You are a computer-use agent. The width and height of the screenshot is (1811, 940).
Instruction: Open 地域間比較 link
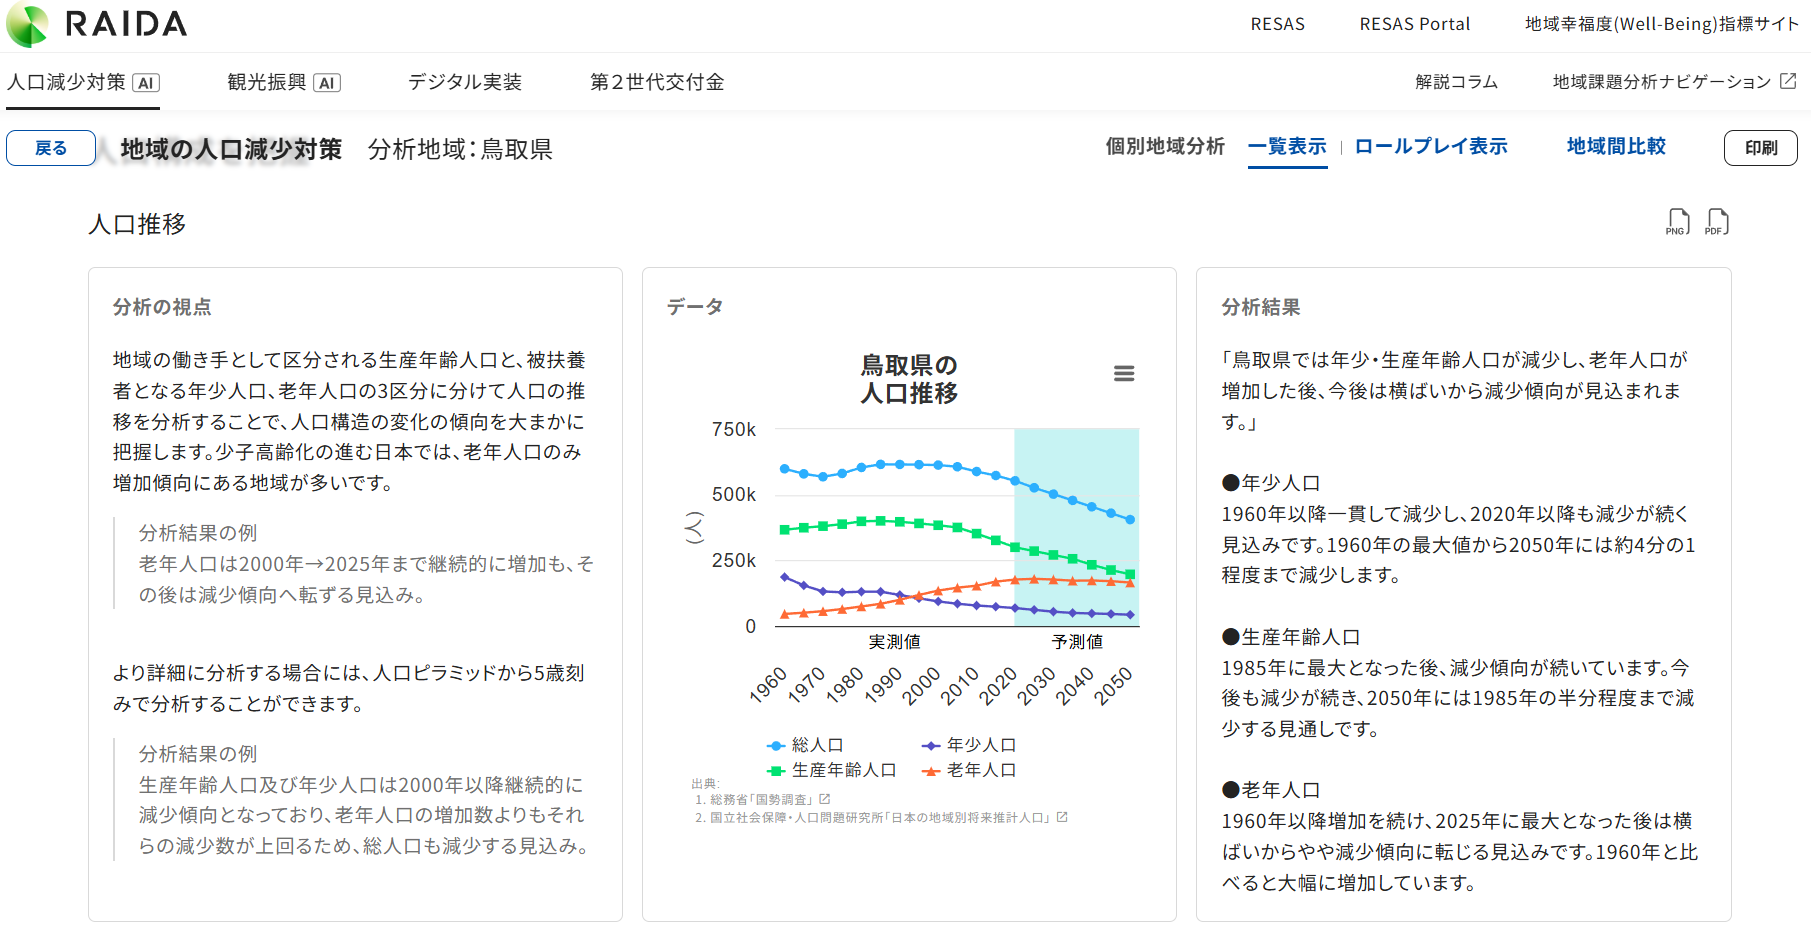click(1616, 147)
